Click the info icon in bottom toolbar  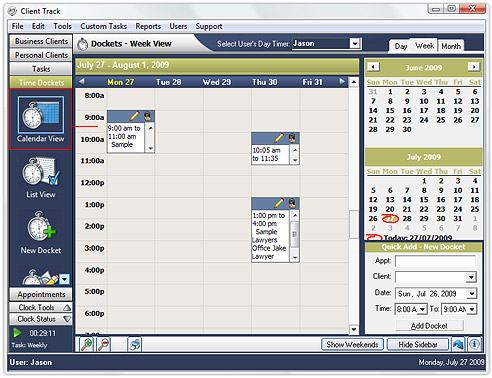coord(474,344)
